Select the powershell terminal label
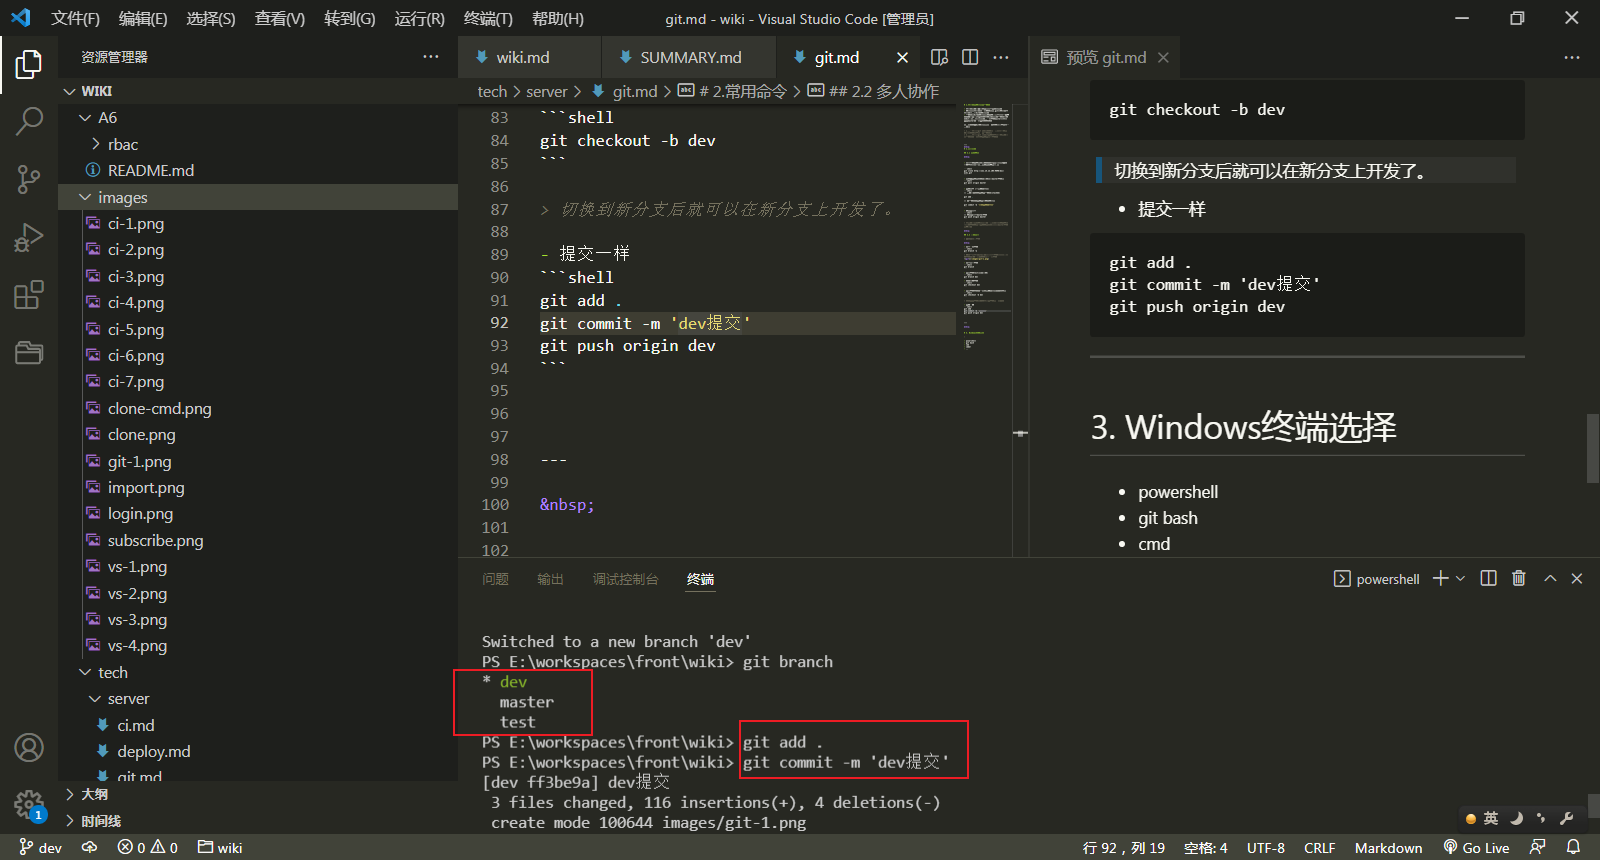The image size is (1600, 860). coord(1377,578)
